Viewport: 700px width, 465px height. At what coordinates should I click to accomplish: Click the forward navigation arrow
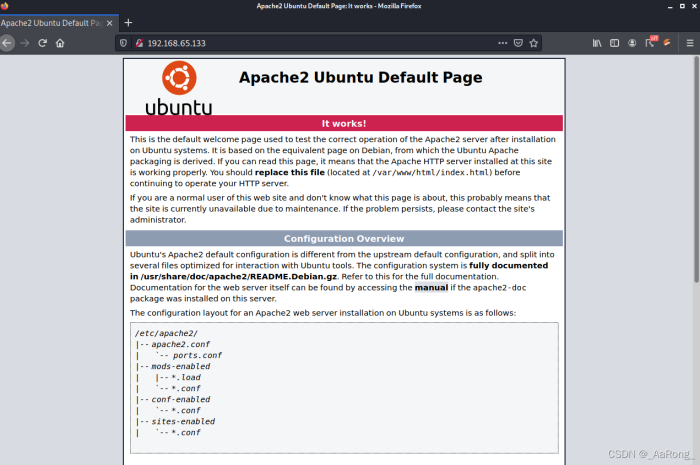click(25, 43)
